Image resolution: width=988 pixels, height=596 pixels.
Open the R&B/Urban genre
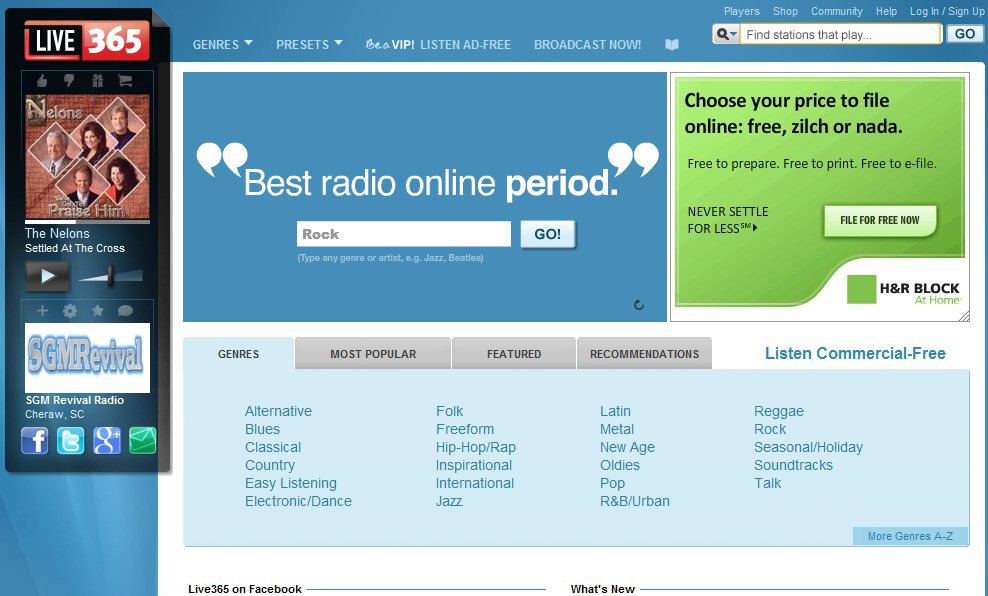(635, 501)
